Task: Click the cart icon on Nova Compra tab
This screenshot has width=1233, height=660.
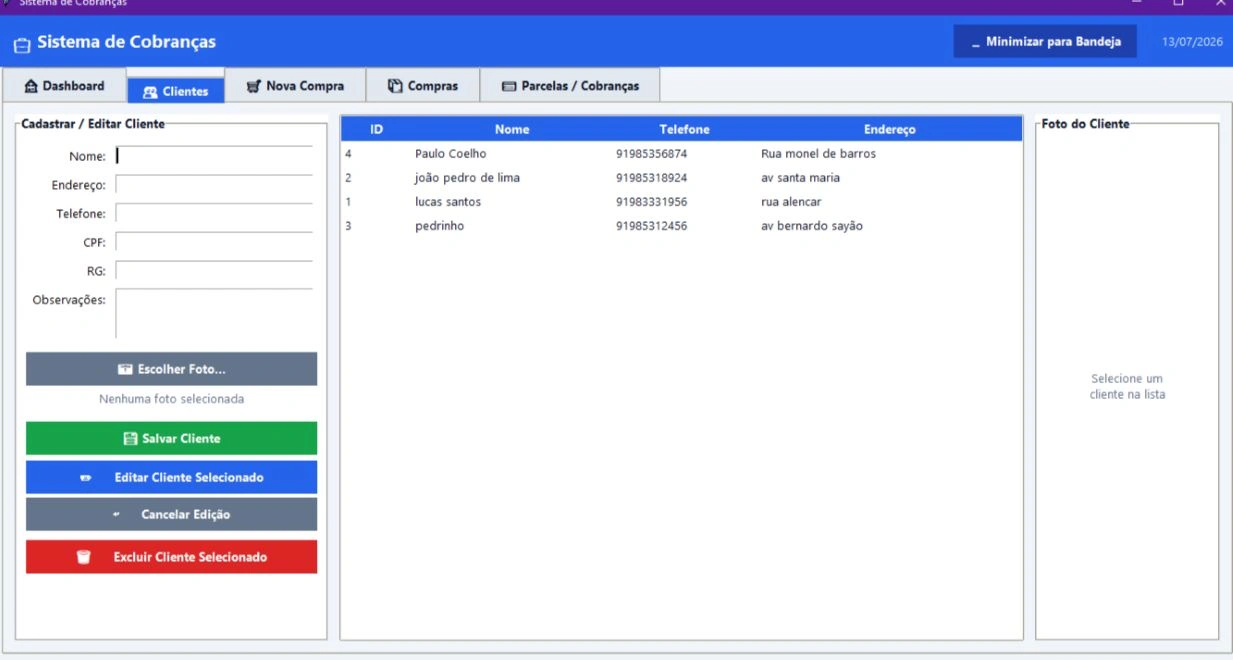Action: pos(253,86)
